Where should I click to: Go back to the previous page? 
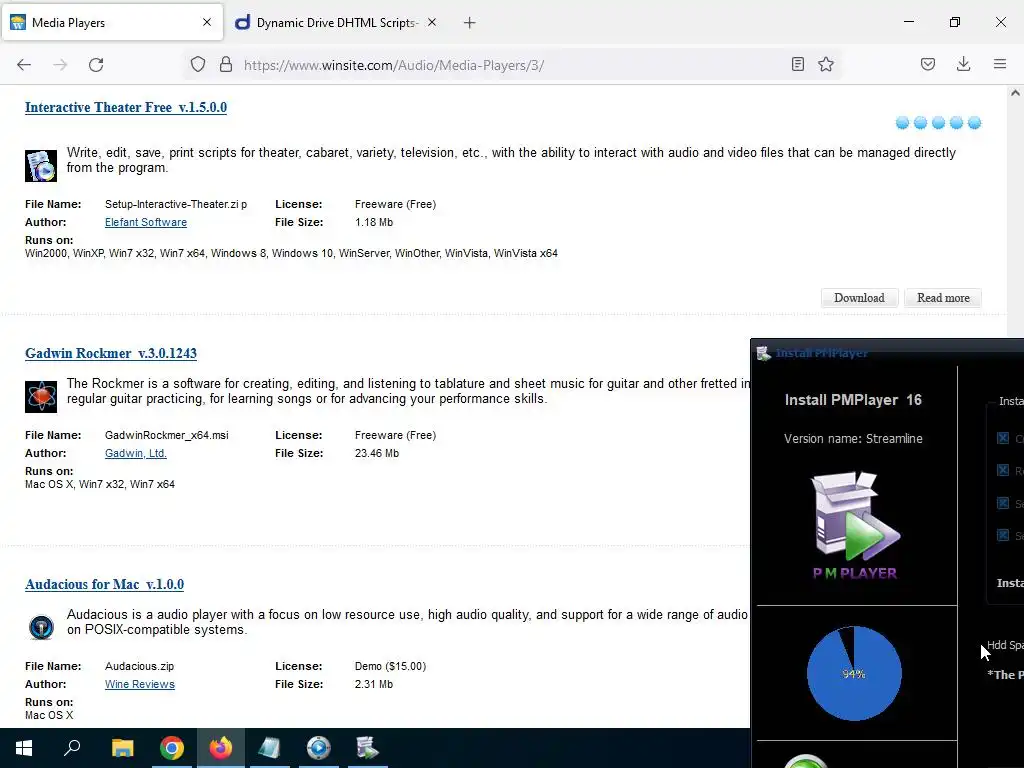tap(24, 65)
